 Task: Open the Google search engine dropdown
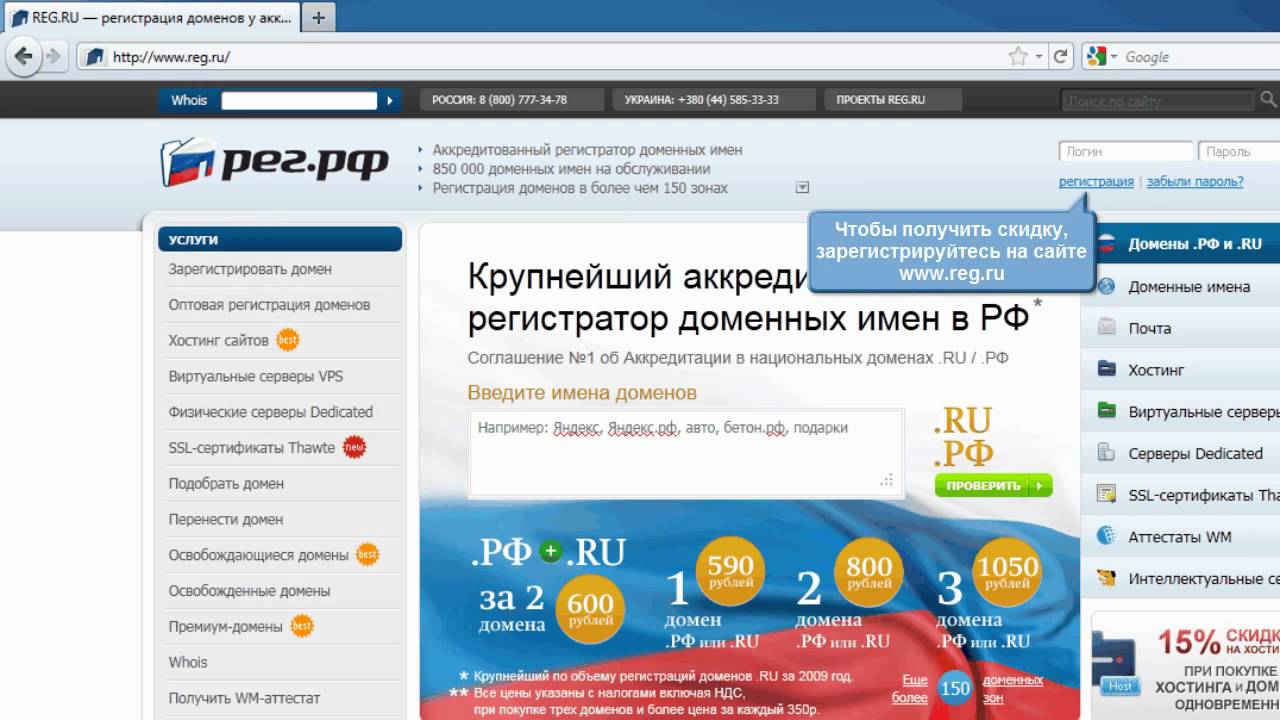coord(1103,57)
